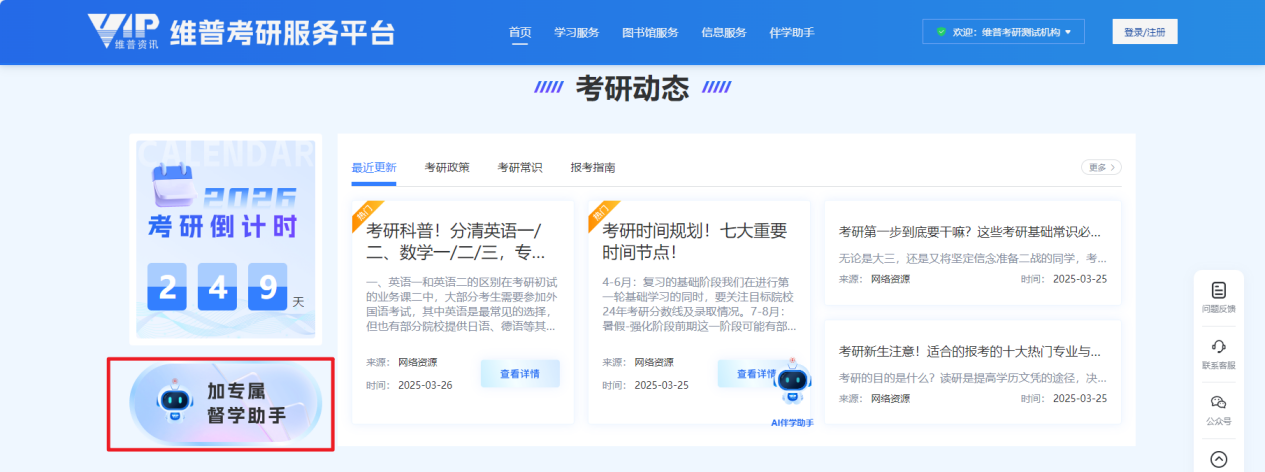Click the green shield icon beside 欢迎
This screenshot has height=472, width=1265.
pyautogui.click(x=940, y=32)
